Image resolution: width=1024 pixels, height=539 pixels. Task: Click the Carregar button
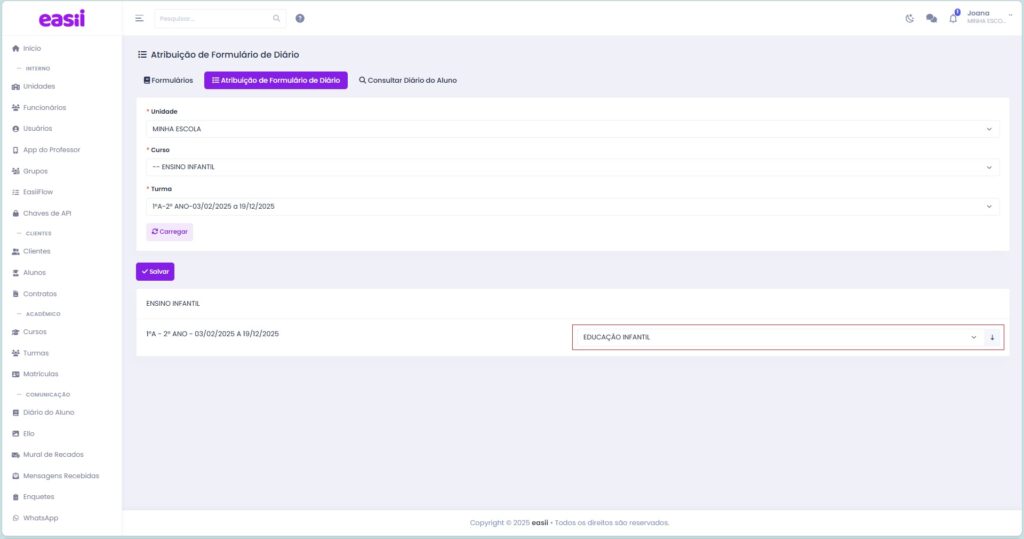coord(169,231)
